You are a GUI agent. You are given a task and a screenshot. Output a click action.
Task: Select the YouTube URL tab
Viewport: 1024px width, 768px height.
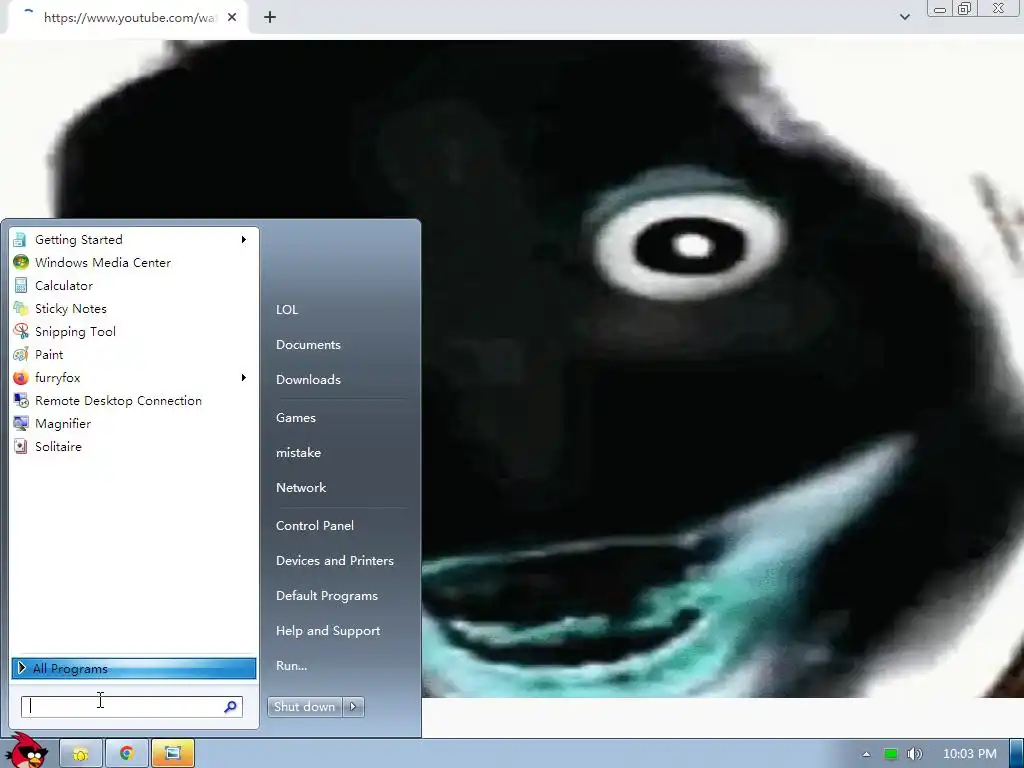pyautogui.click(x=127, y=18)
